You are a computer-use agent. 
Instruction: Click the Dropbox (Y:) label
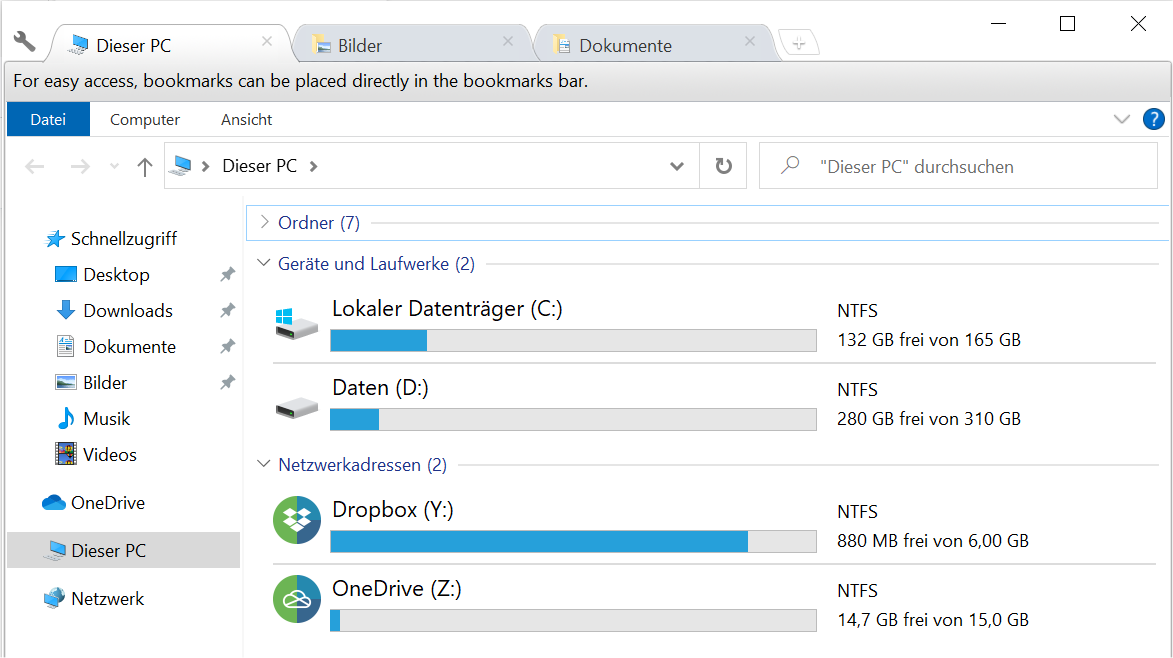(393, 510)
